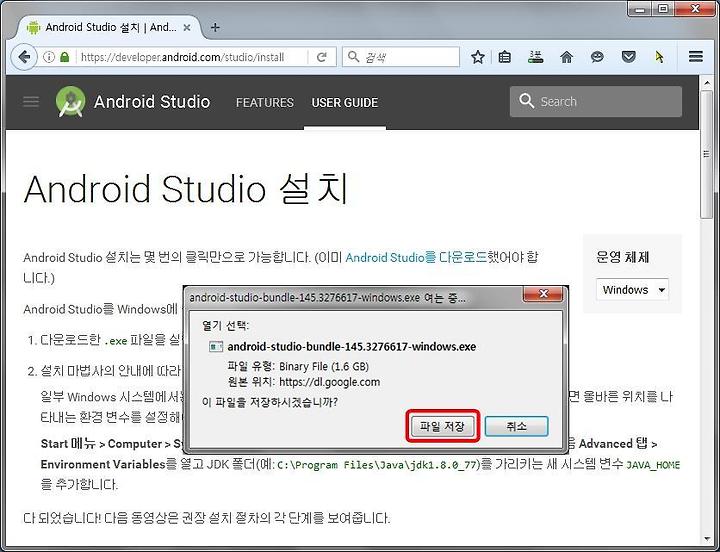Image resolution: width=720 pixels, height=552 pixels.
Task: Click the 파일 유형: Binary File (1.6 GB) line
Action: (298, 366)
